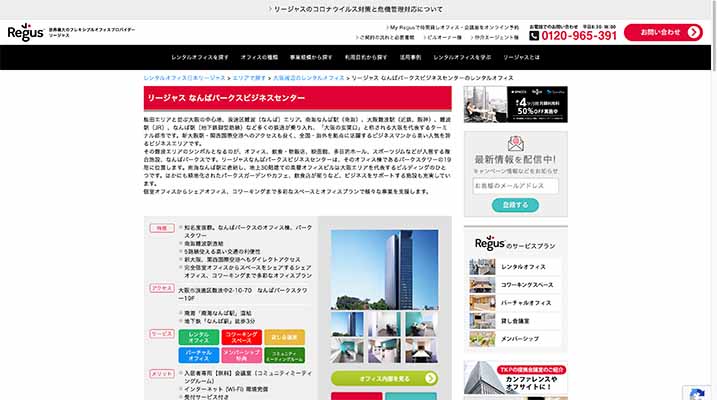
Task: Click the Regus logo above service plans
Action: click(x=489, y=243)
